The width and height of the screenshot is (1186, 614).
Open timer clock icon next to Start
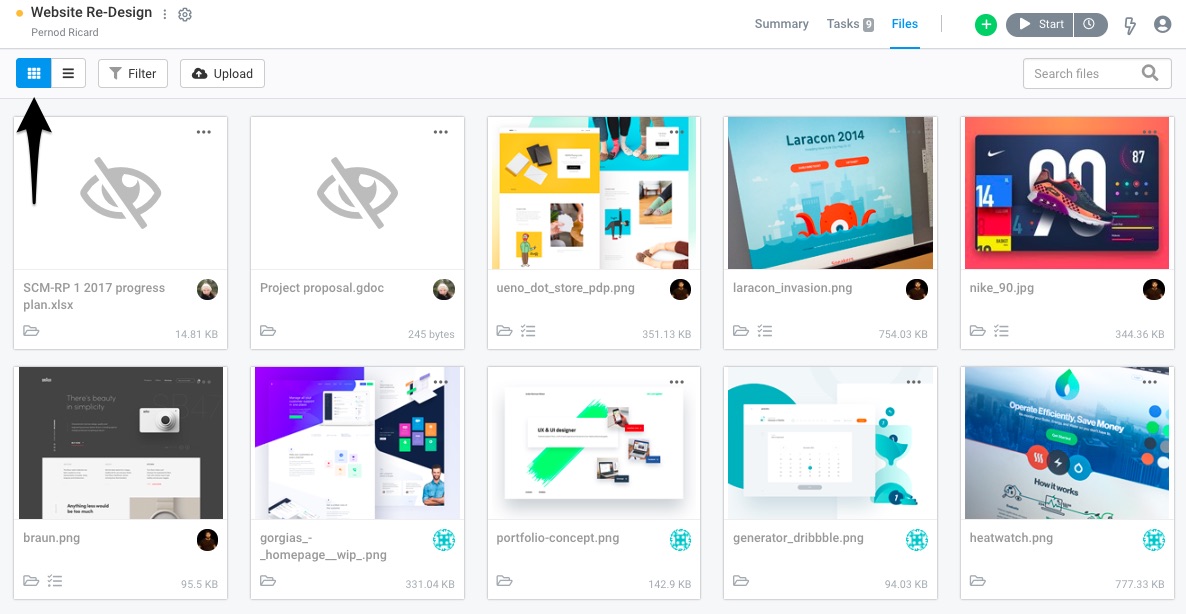[1089, 24]
